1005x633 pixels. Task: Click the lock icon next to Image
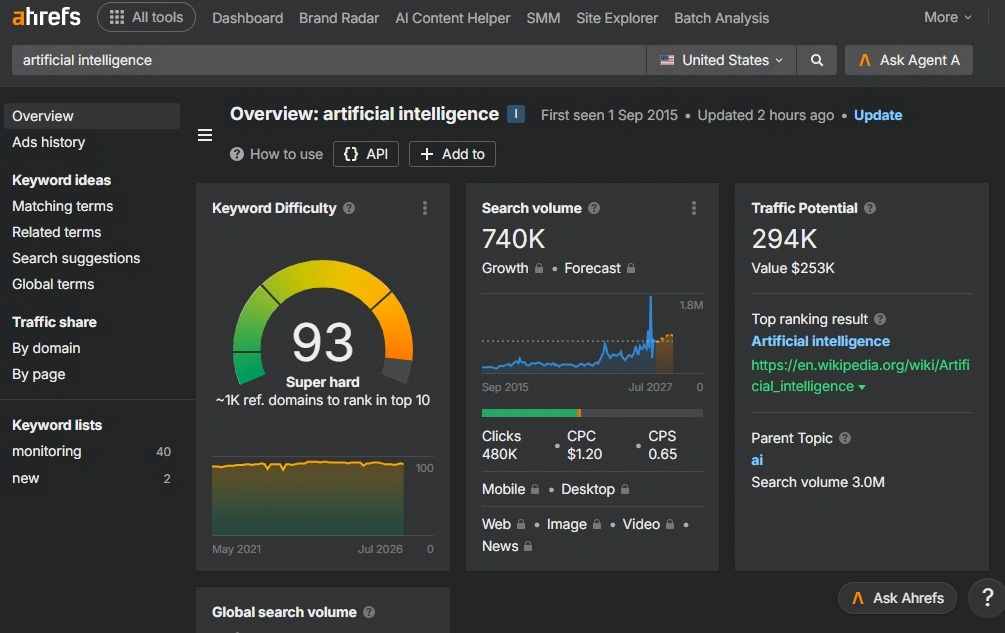(597, 525)
